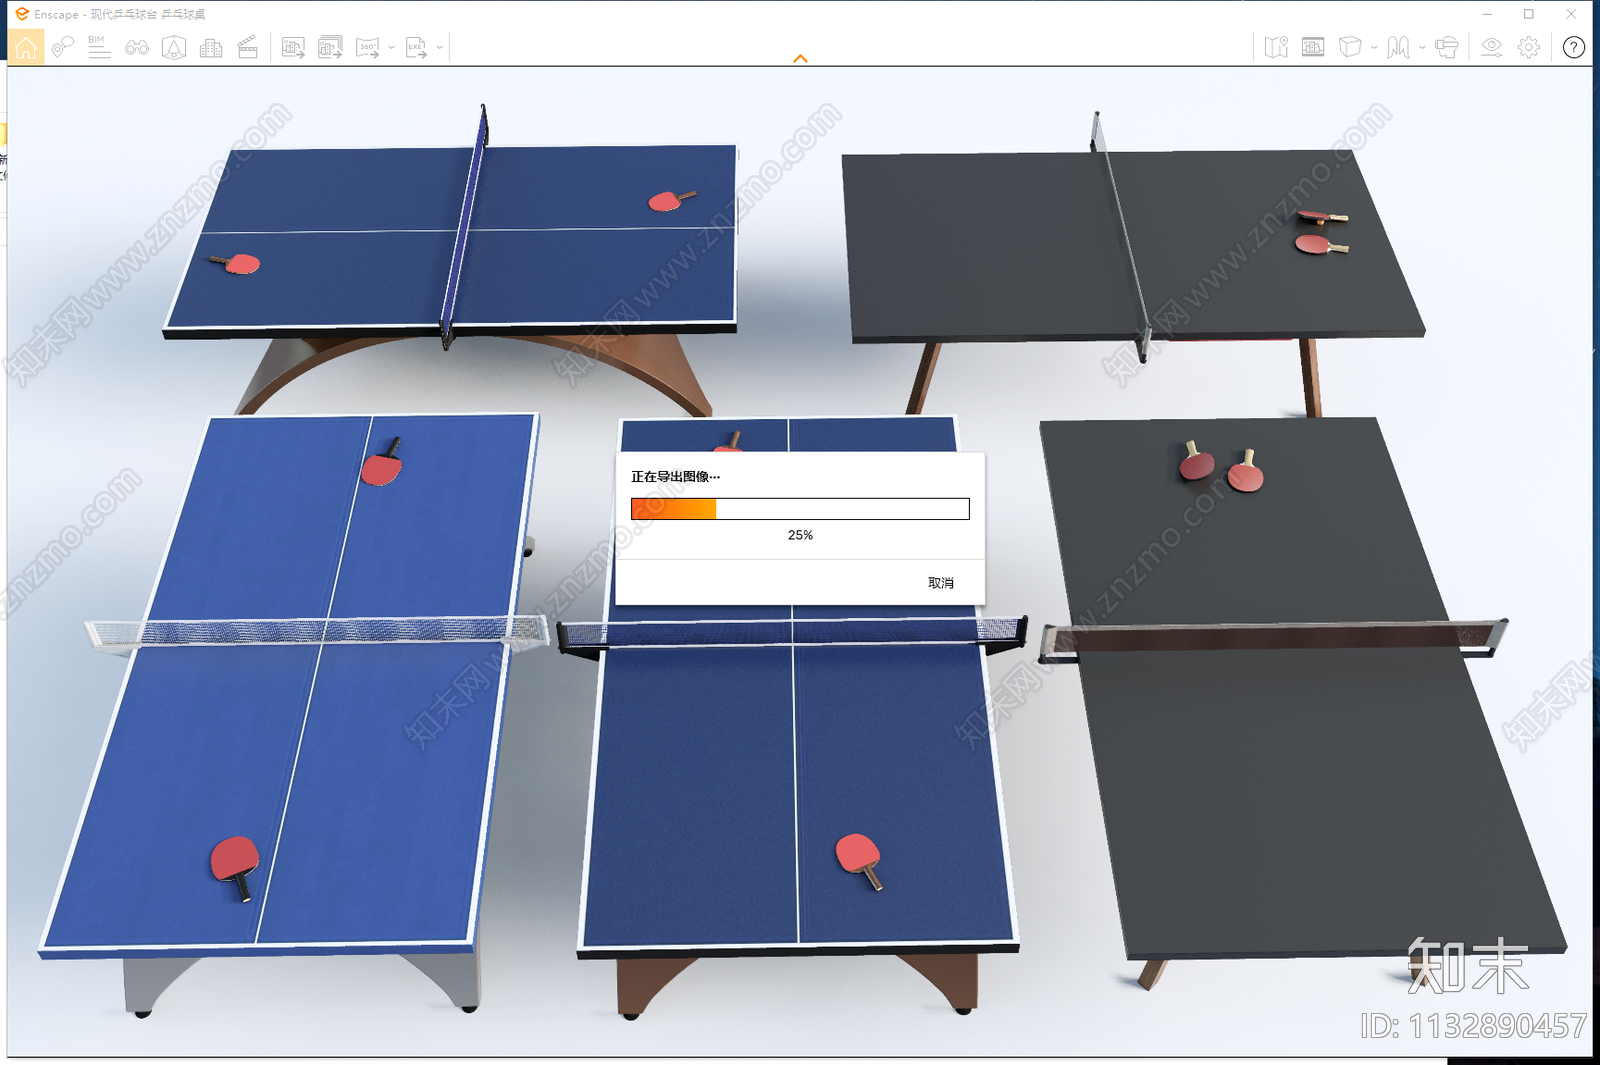Screen dimensions: 1600x1065
Task: Click the export progress bar at 25%
Action: [x=800, y=509]
